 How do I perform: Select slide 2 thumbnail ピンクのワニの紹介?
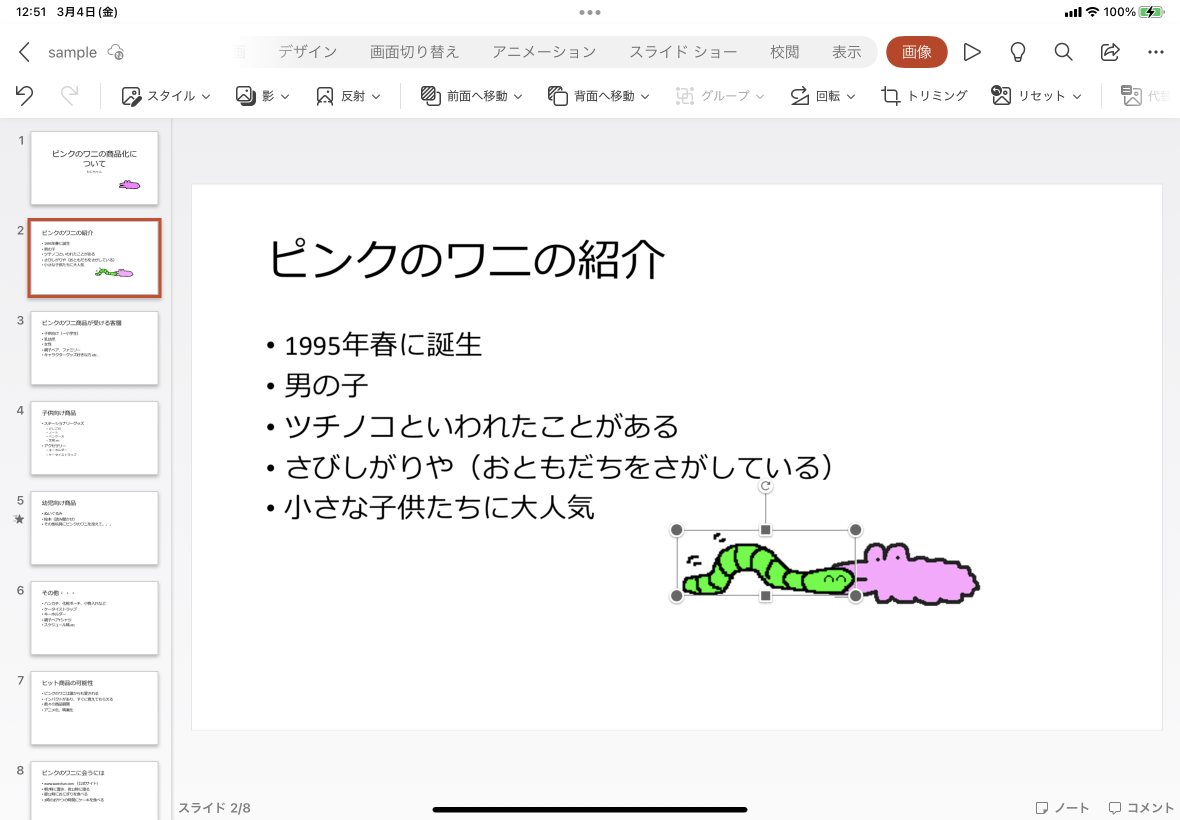[x=94, y=258]
